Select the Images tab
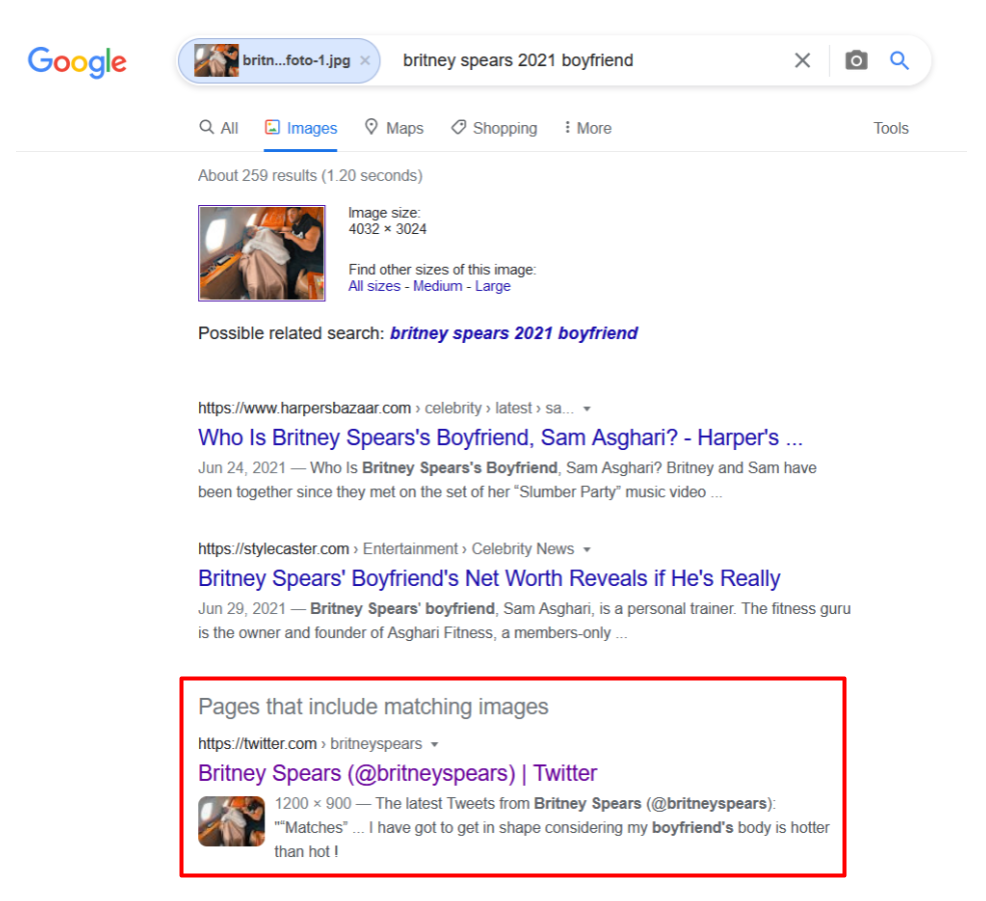The height and width of the screenshot is (901, 986). 301,128
